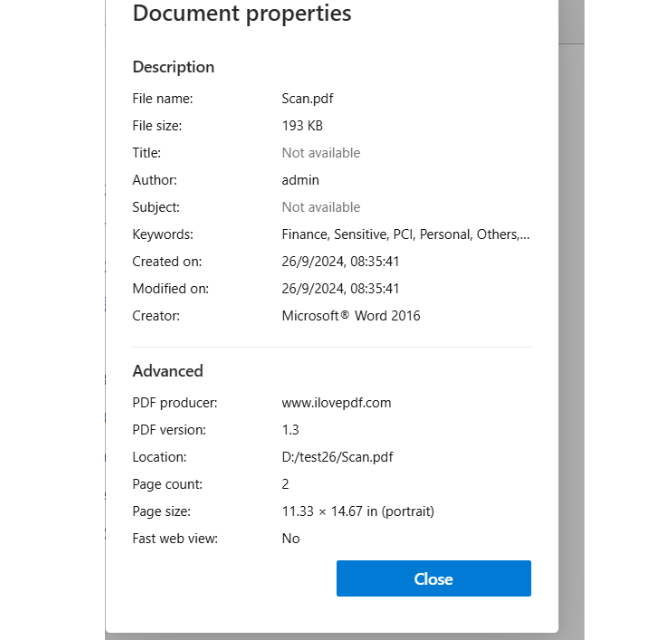The height and width of the screenshot is (640, 666).
Task: Select the 193 KB file size value
Action: tap(302, 126)
